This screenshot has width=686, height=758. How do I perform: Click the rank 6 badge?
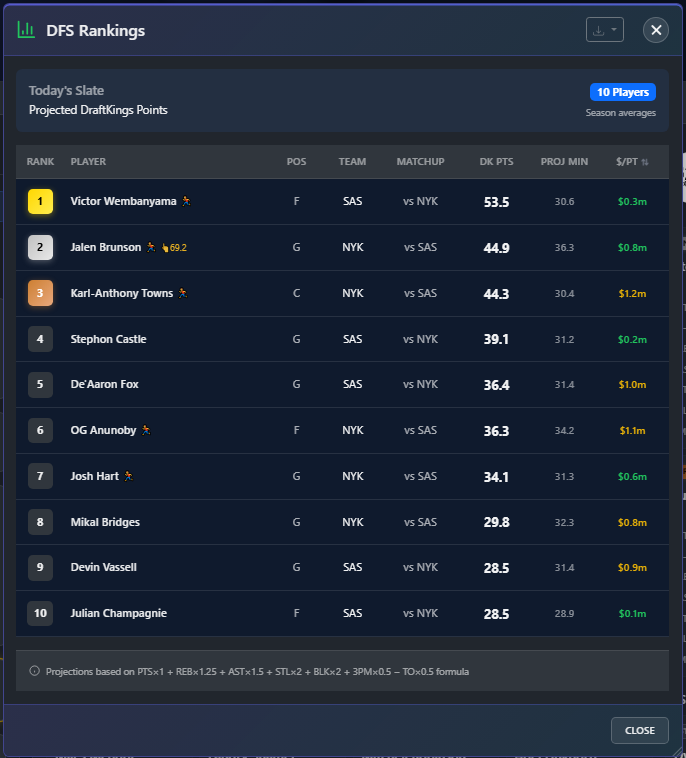tap(40, 430)
